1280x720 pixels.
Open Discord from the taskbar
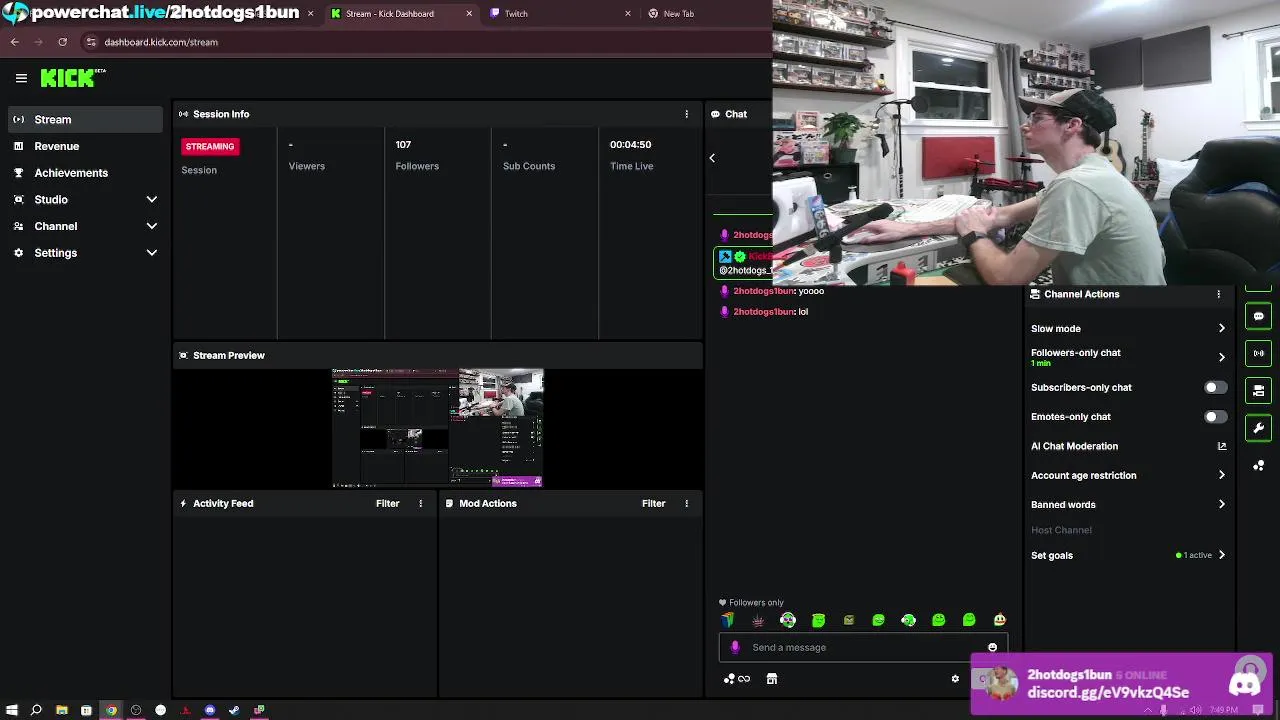[x=209, y=710]
